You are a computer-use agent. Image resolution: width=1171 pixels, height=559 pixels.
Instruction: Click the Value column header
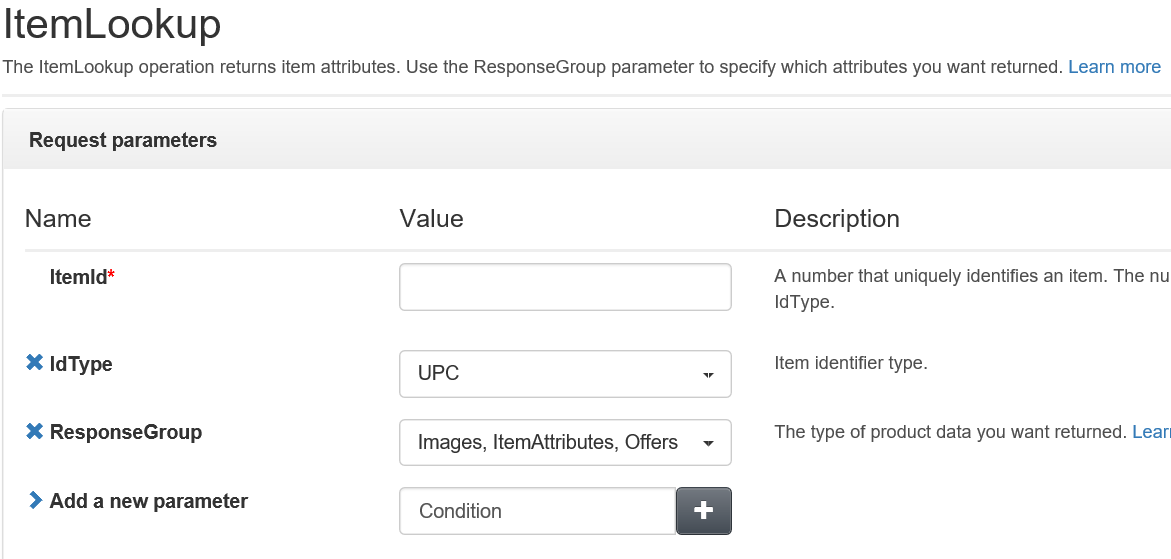(x=431, y=218)
